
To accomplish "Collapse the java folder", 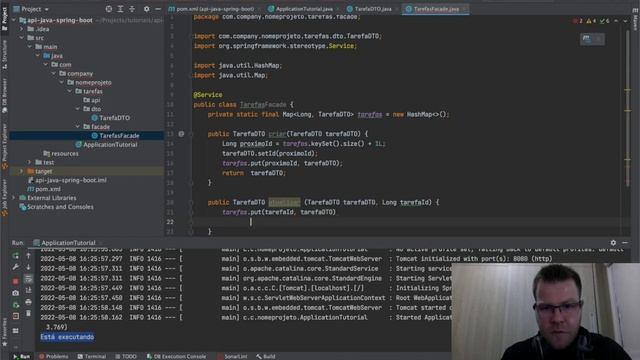I will click(38, 56).
